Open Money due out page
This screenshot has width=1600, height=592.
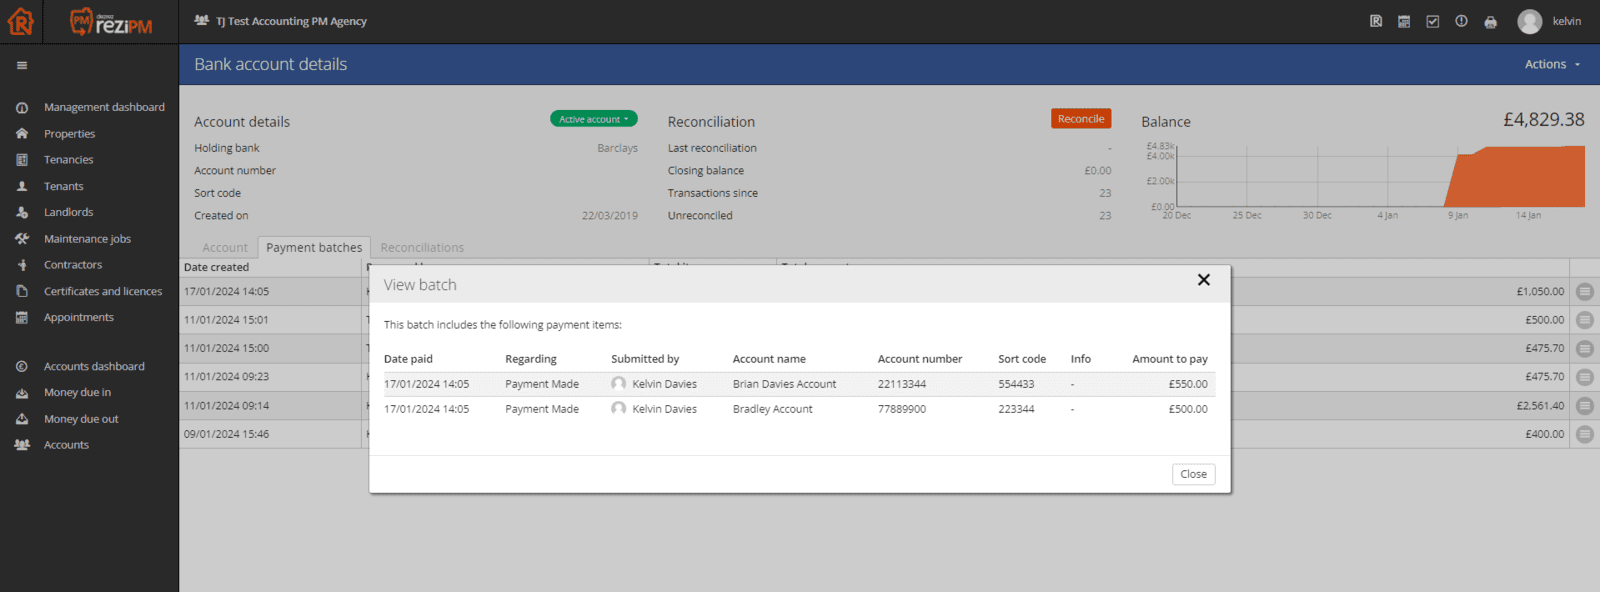(81, 419)
